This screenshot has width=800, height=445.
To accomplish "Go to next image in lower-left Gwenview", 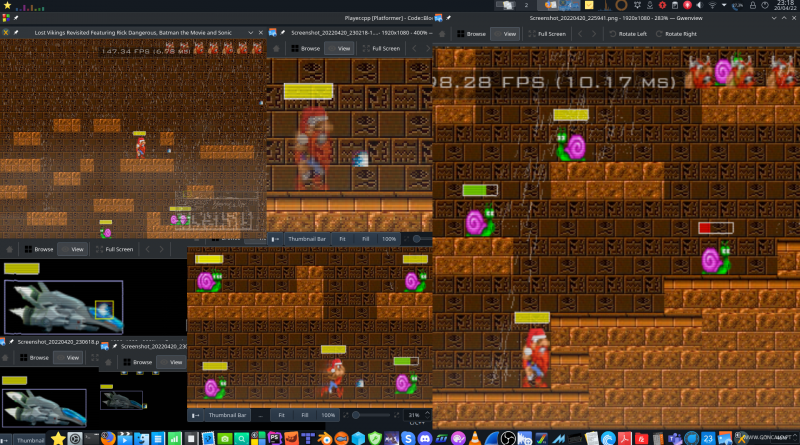I will pos(161,249).
